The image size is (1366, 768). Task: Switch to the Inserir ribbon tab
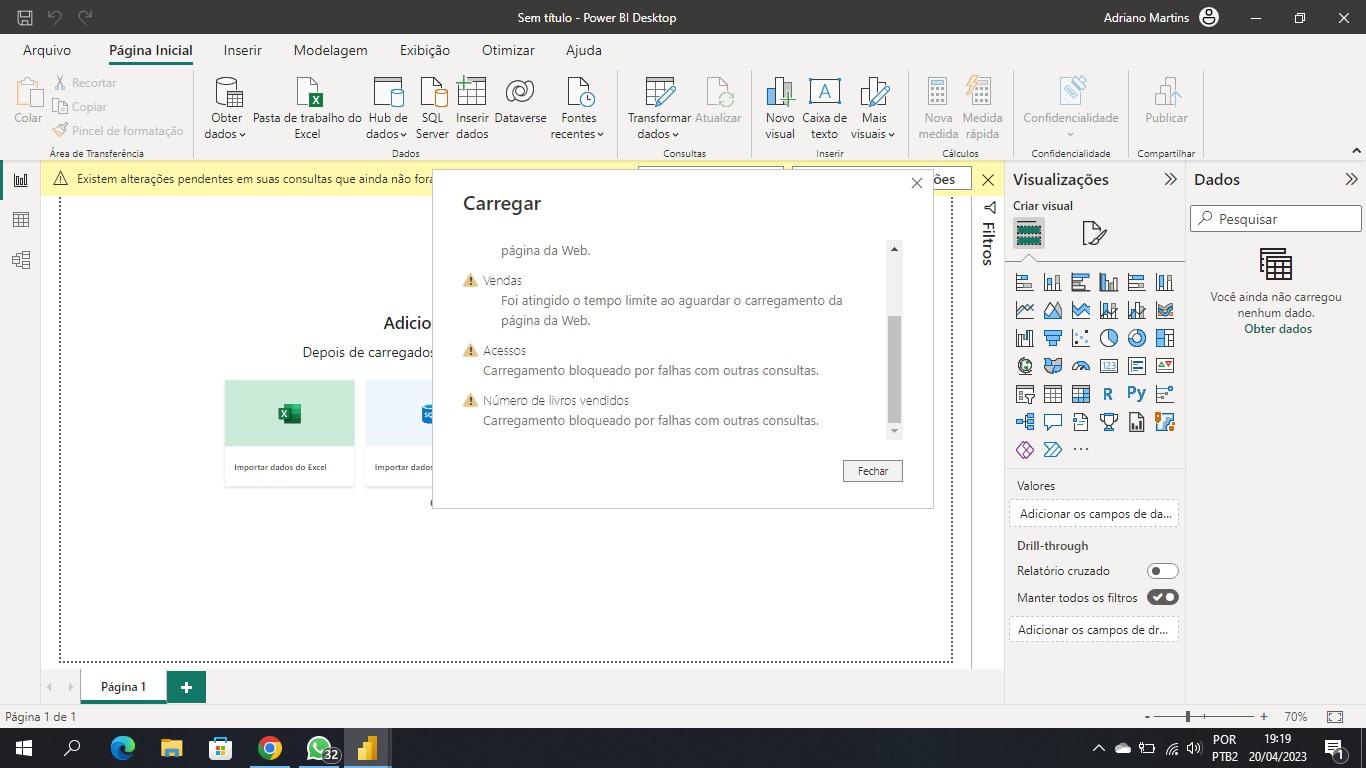[243, 50]
